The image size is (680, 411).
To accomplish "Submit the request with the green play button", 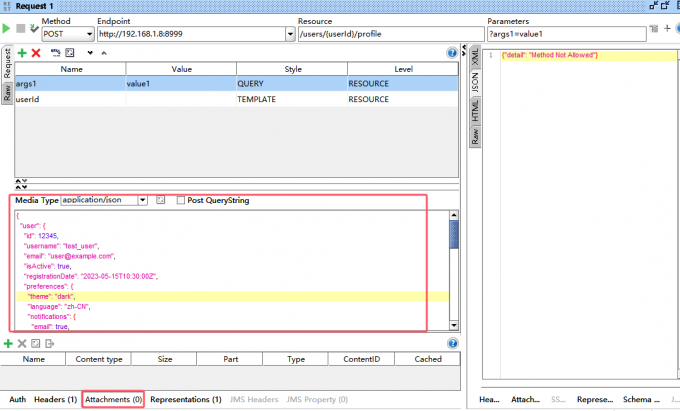I will (6, 29).
